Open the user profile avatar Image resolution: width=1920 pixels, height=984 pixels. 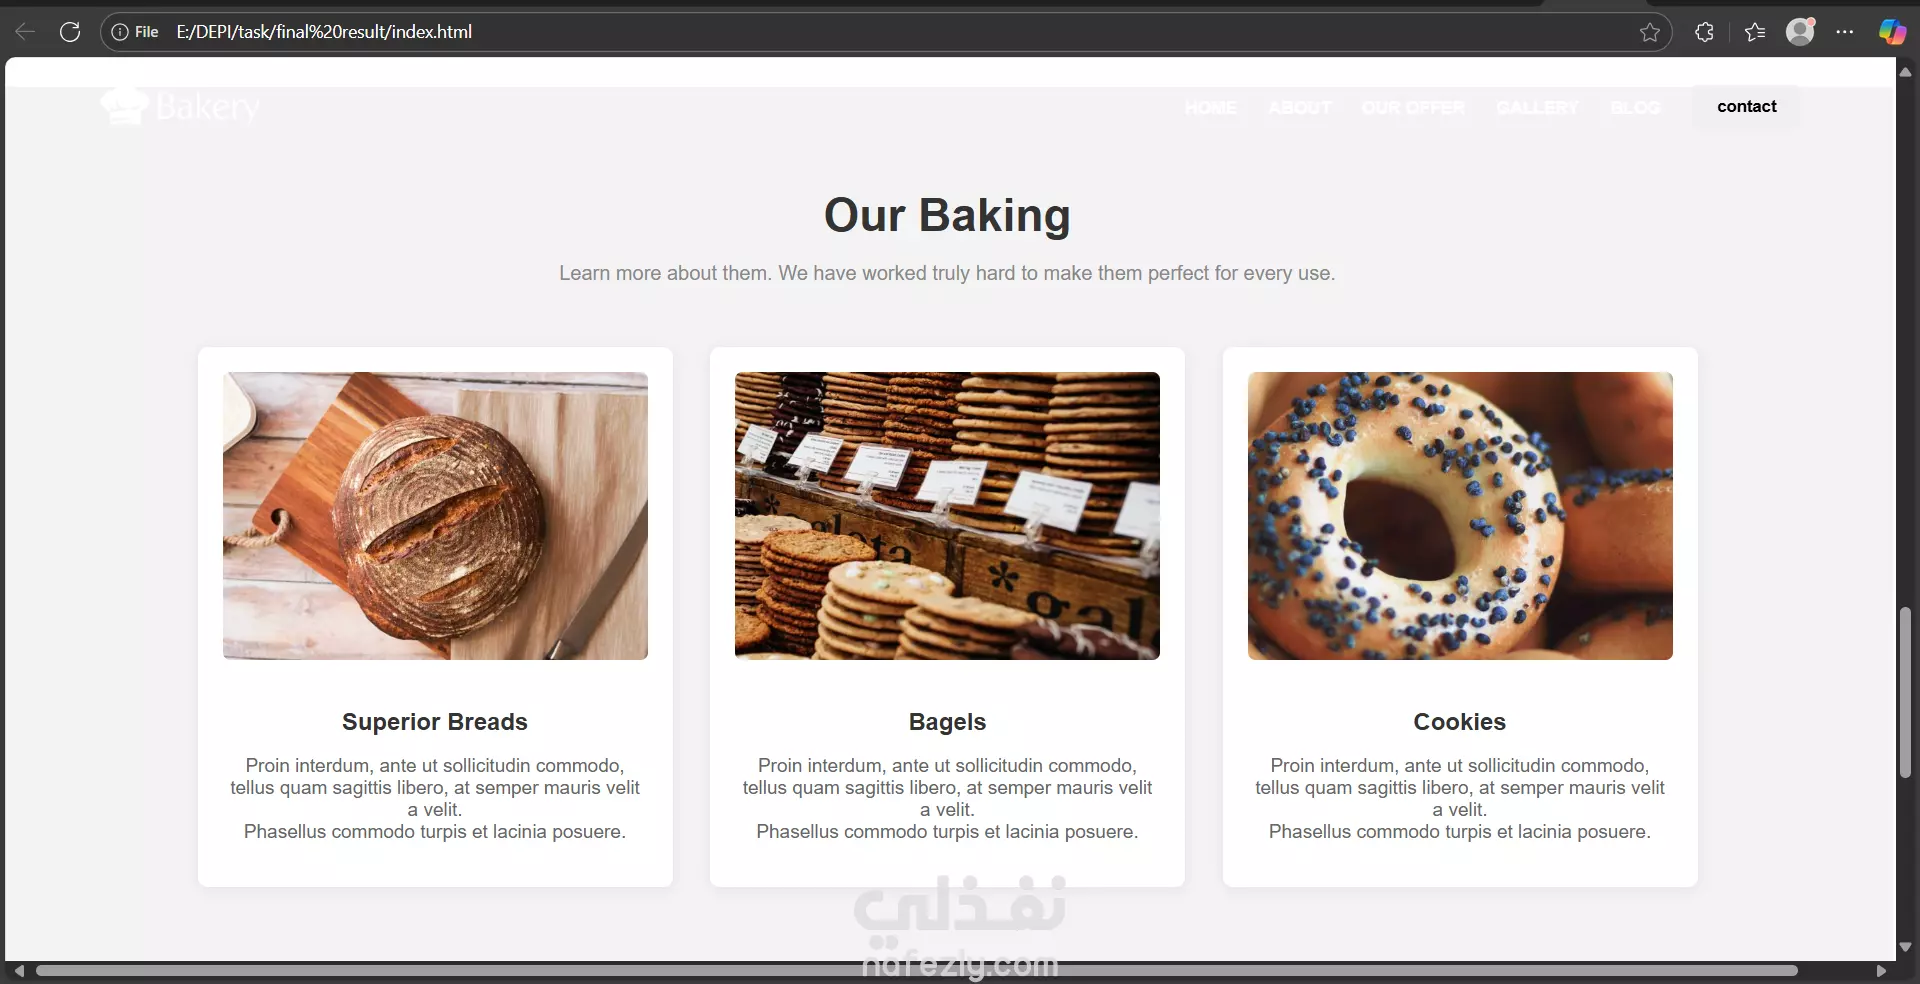[x=1801, y=32]
